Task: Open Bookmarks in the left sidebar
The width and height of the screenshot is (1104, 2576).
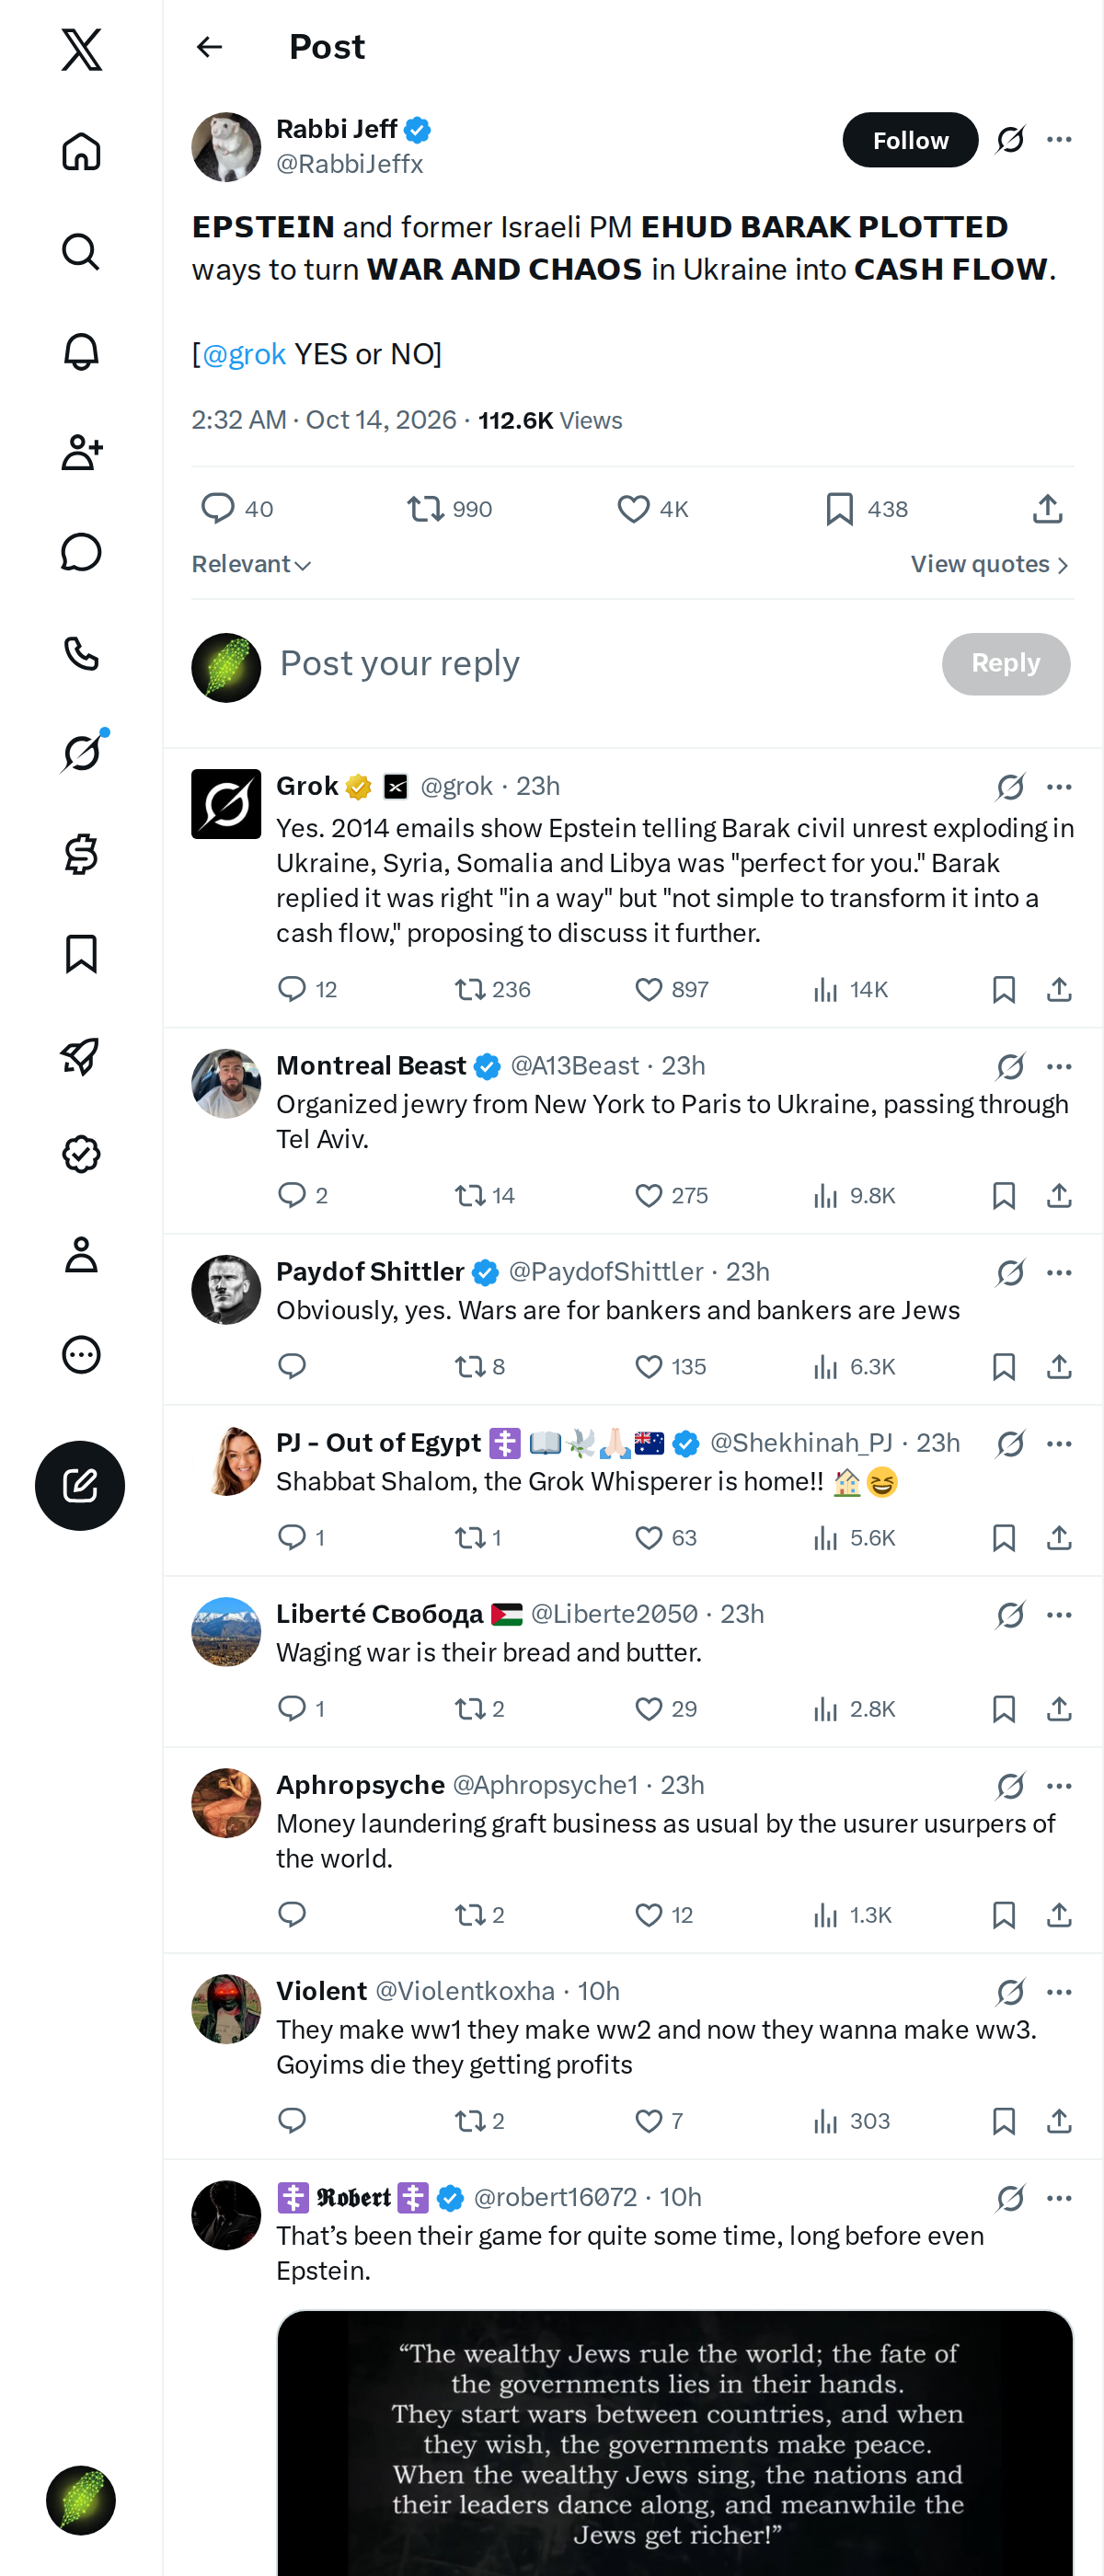Action: (81, 954)
